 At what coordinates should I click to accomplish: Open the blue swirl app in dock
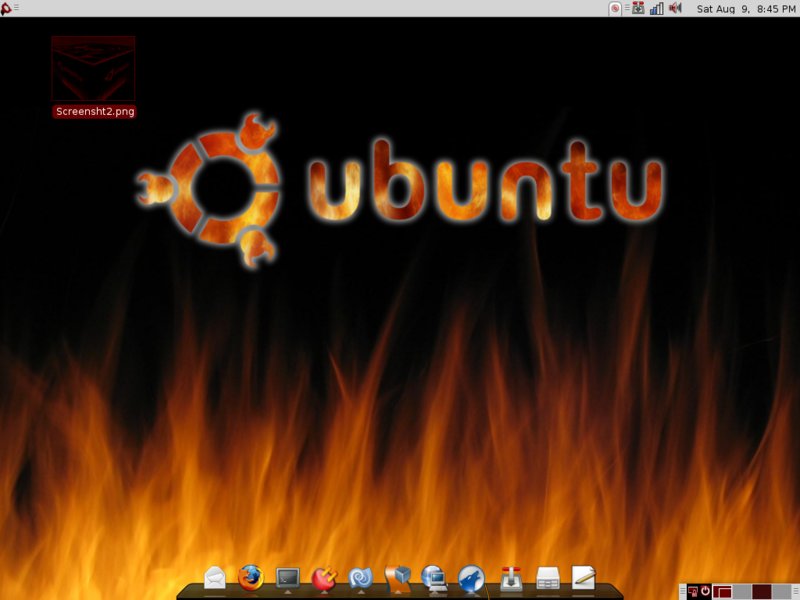[360, 577]
